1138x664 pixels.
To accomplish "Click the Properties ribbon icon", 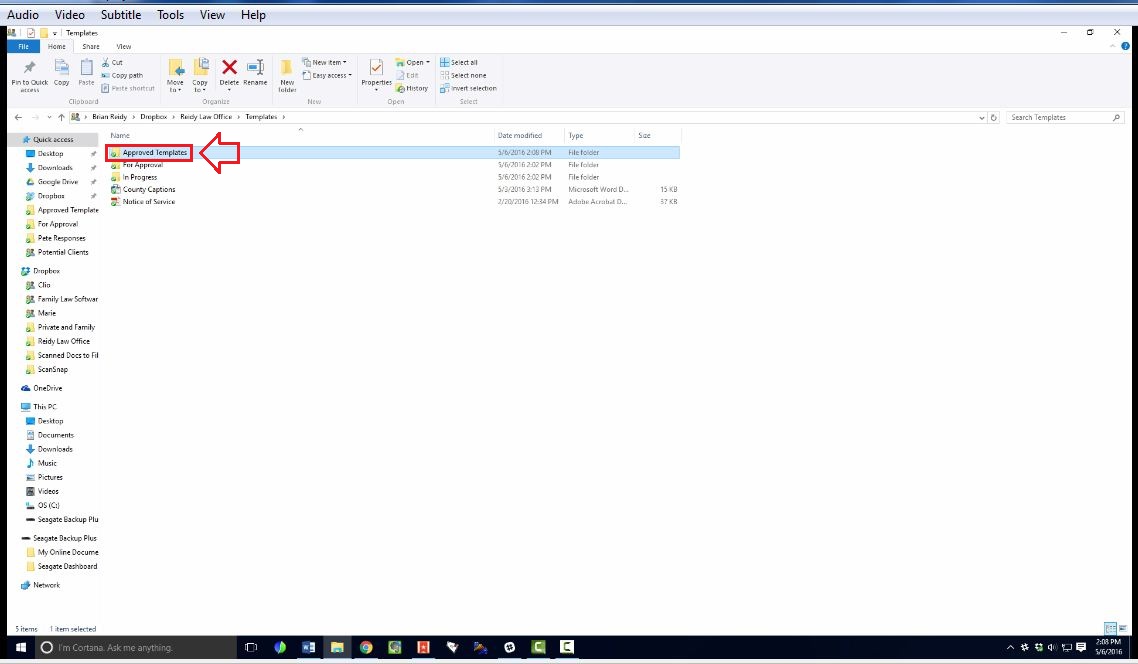I will point(377,75).
